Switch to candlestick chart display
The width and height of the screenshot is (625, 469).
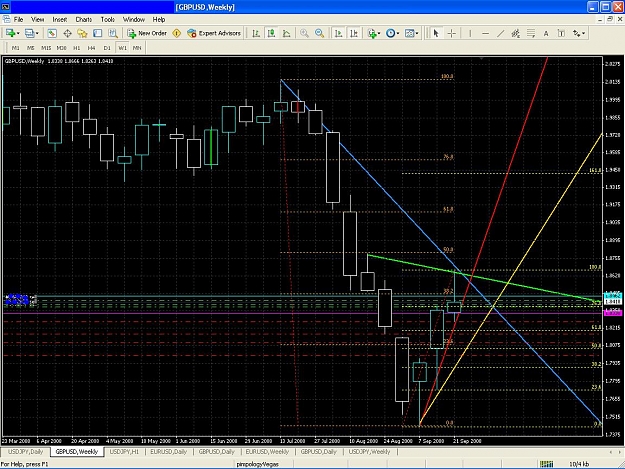click(x=271, y=33)
